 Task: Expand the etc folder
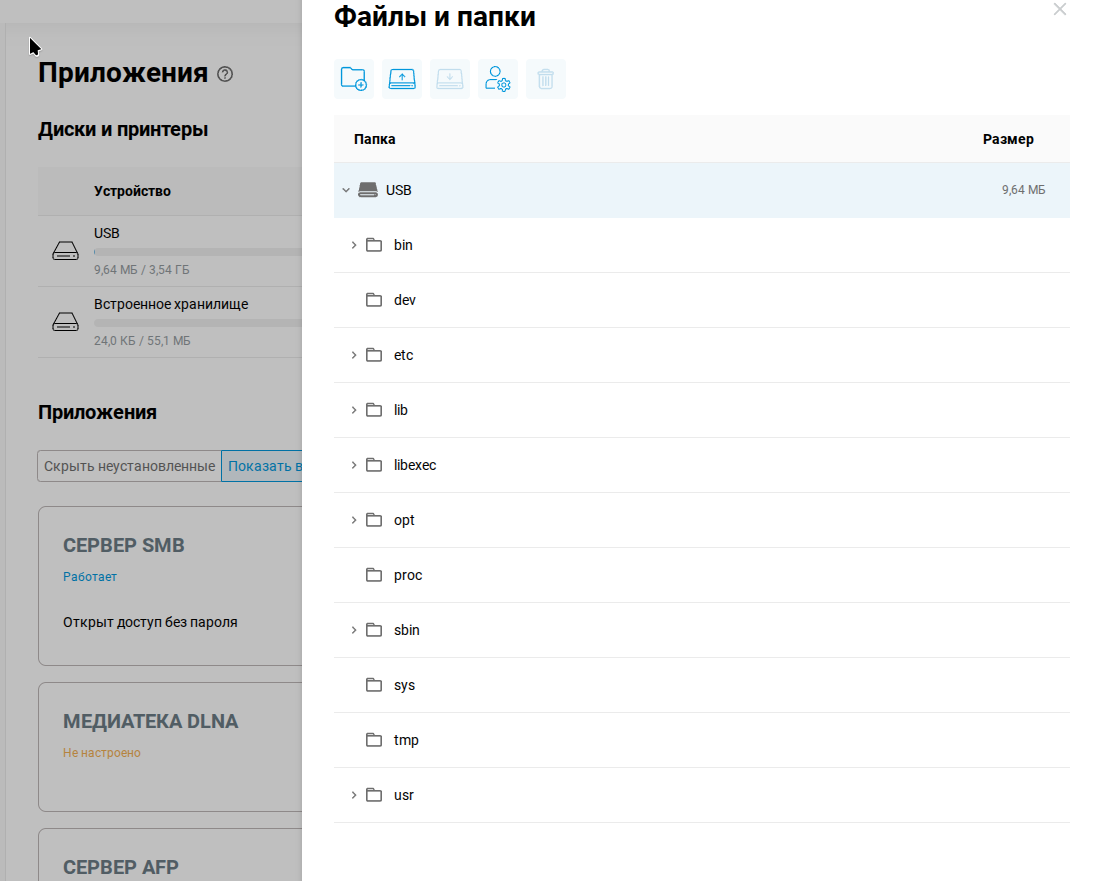[354, 355]
